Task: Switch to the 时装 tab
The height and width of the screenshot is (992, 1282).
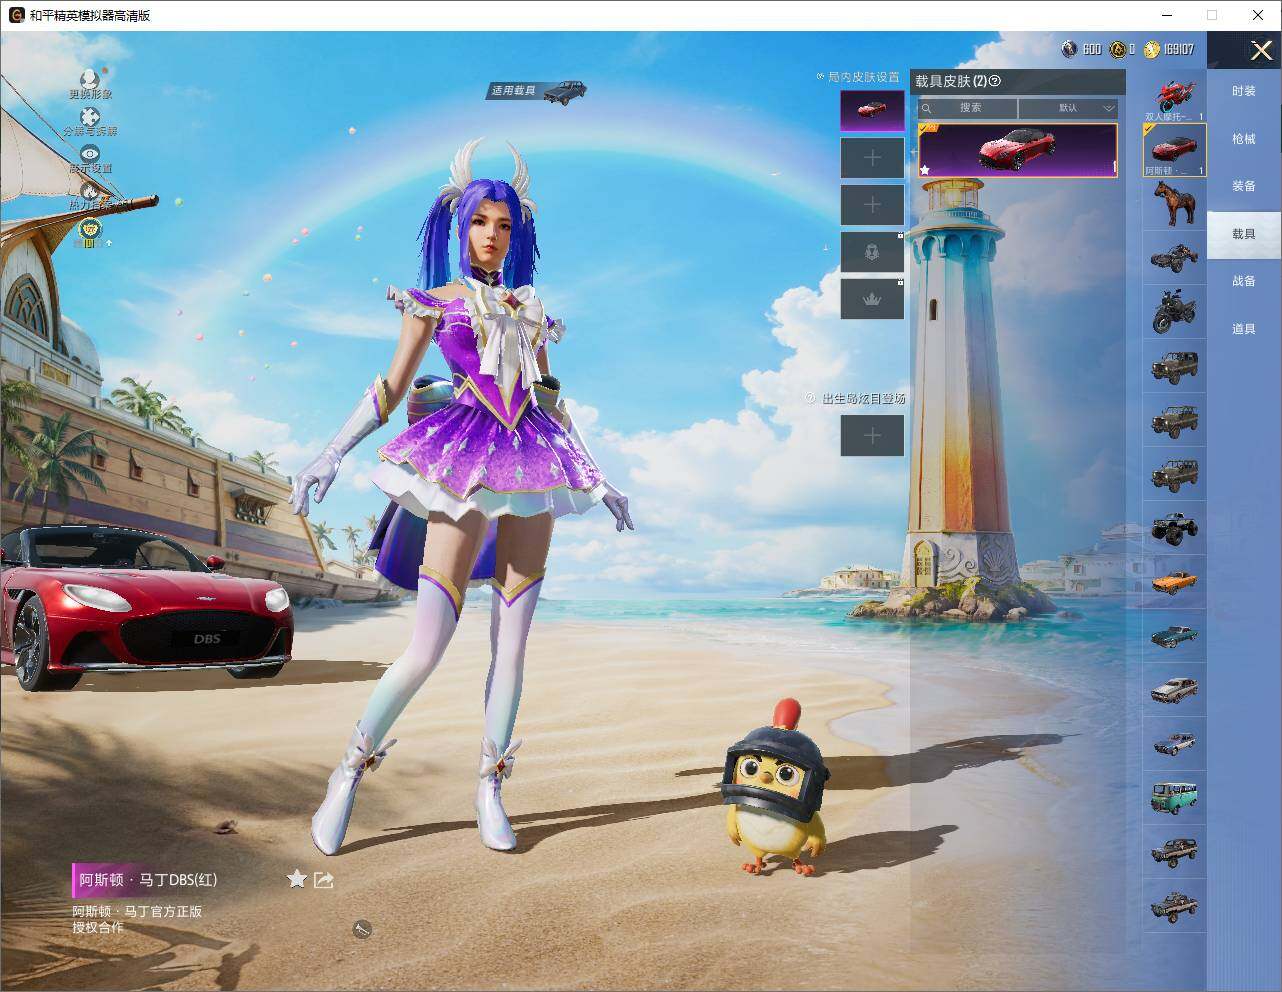Action: point(1244,91)
